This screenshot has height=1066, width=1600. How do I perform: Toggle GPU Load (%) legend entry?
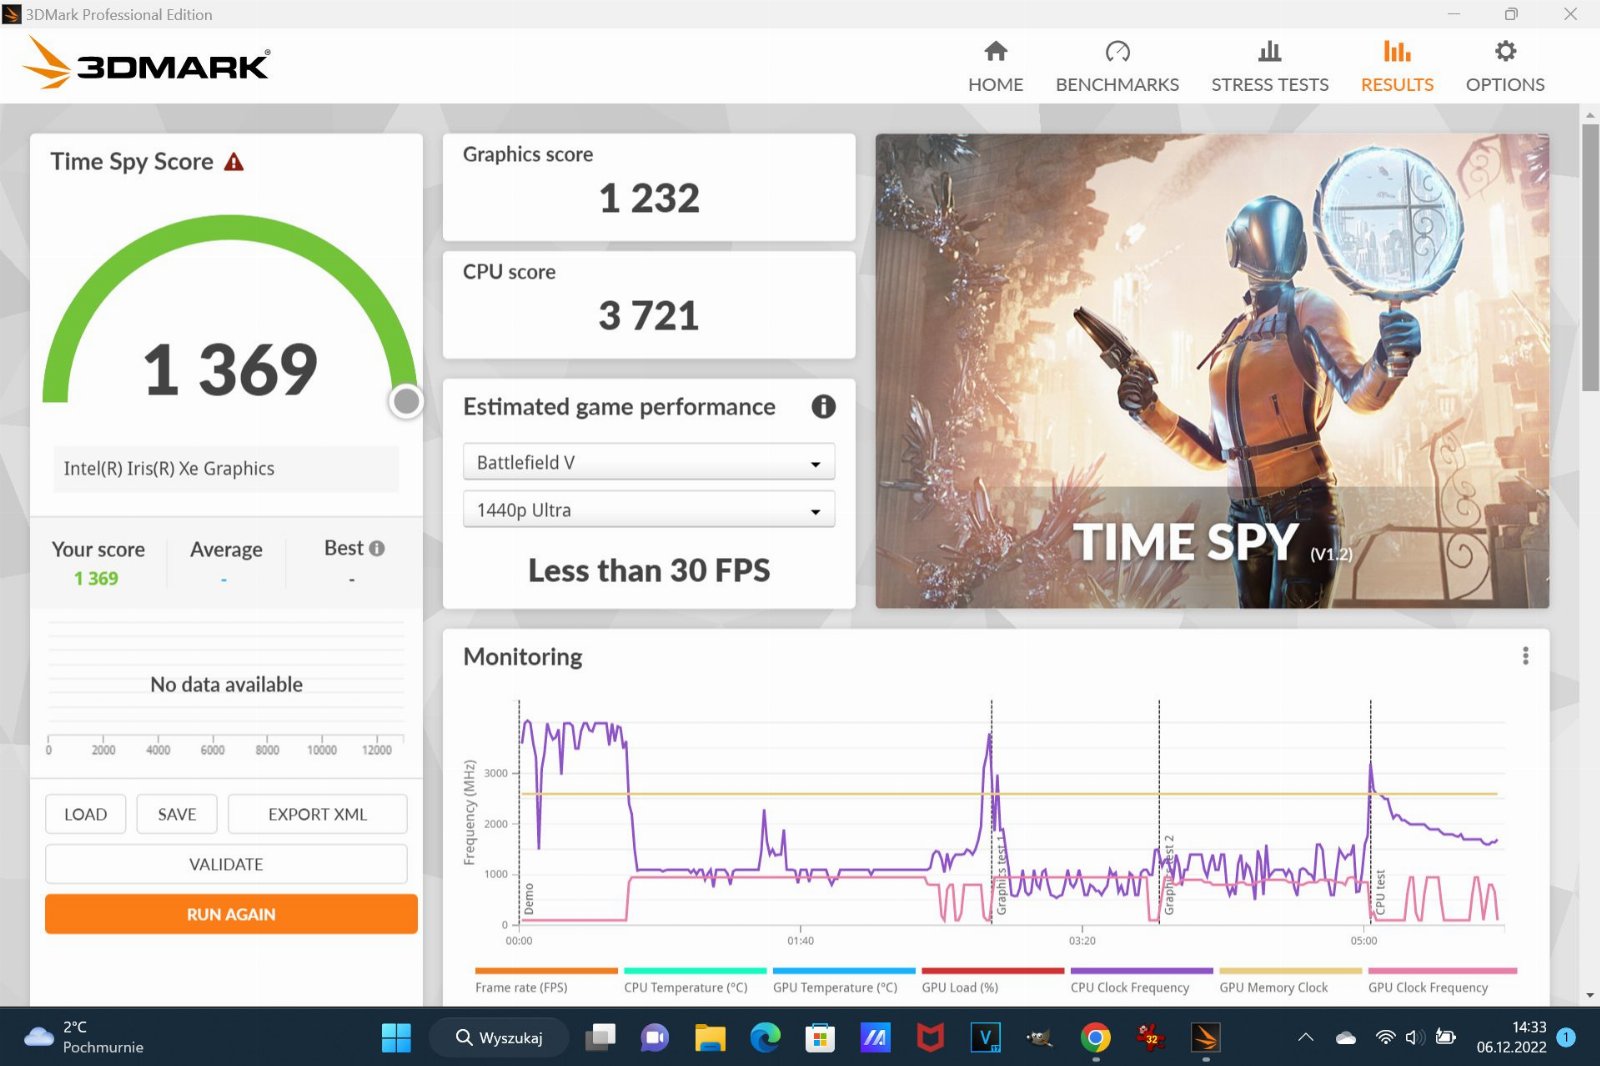(x=993, y=981)
